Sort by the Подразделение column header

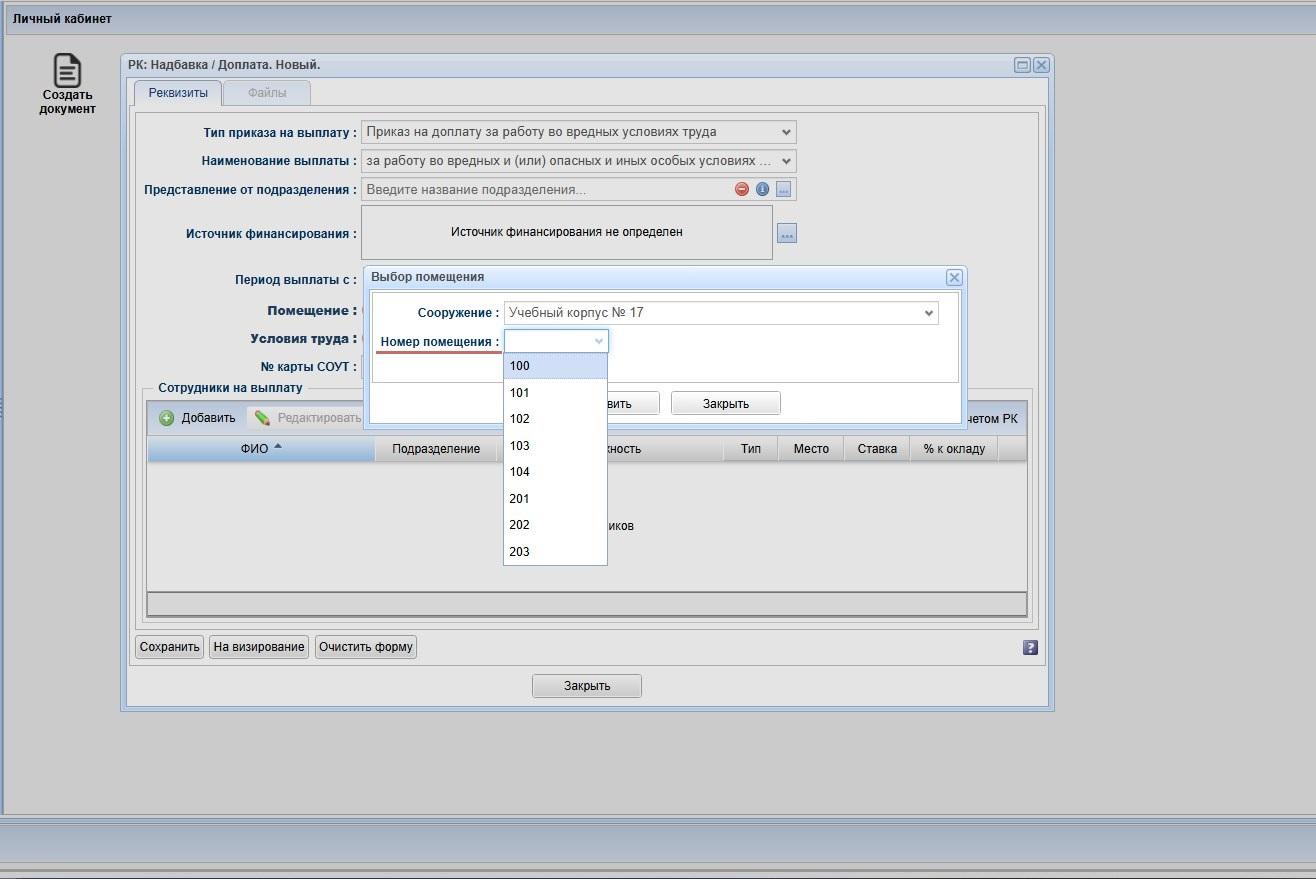click(x=436, y=449)
